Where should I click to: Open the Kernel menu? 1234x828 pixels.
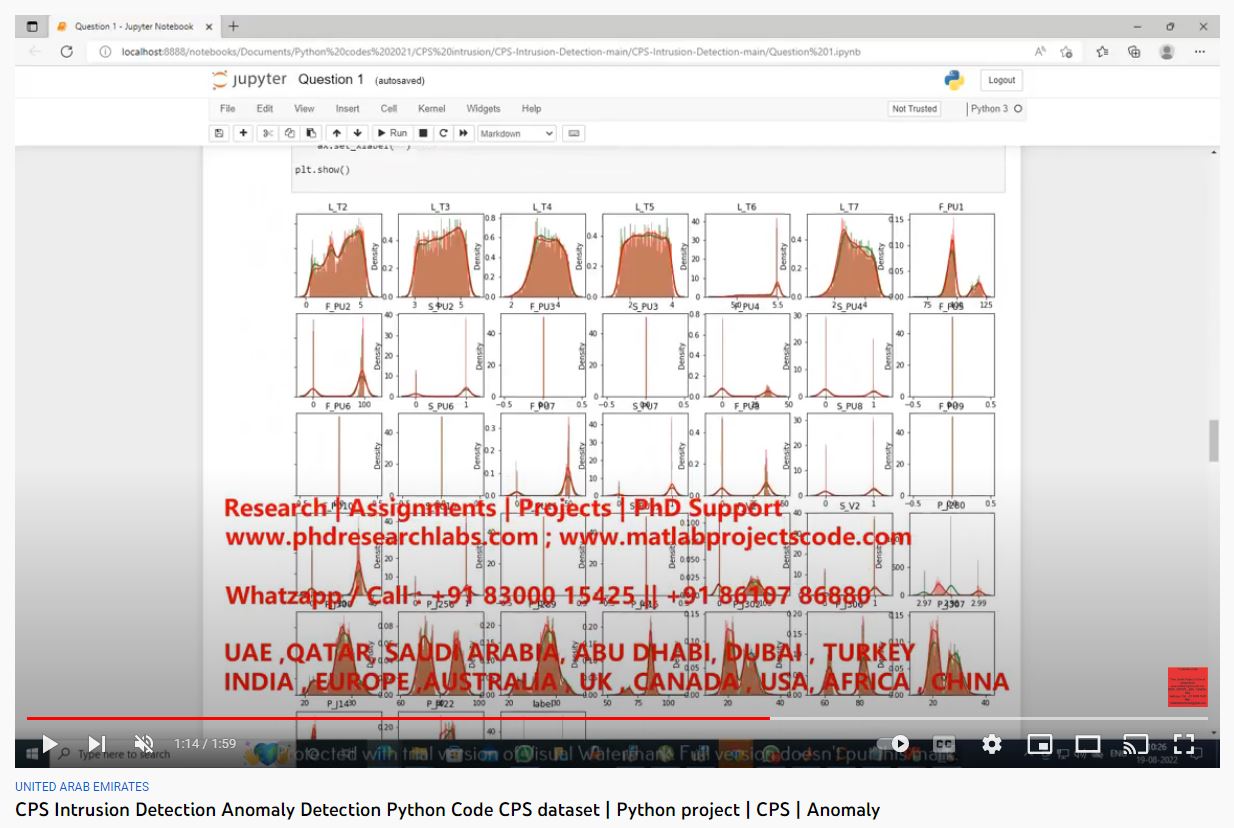(x=432, y=109)
